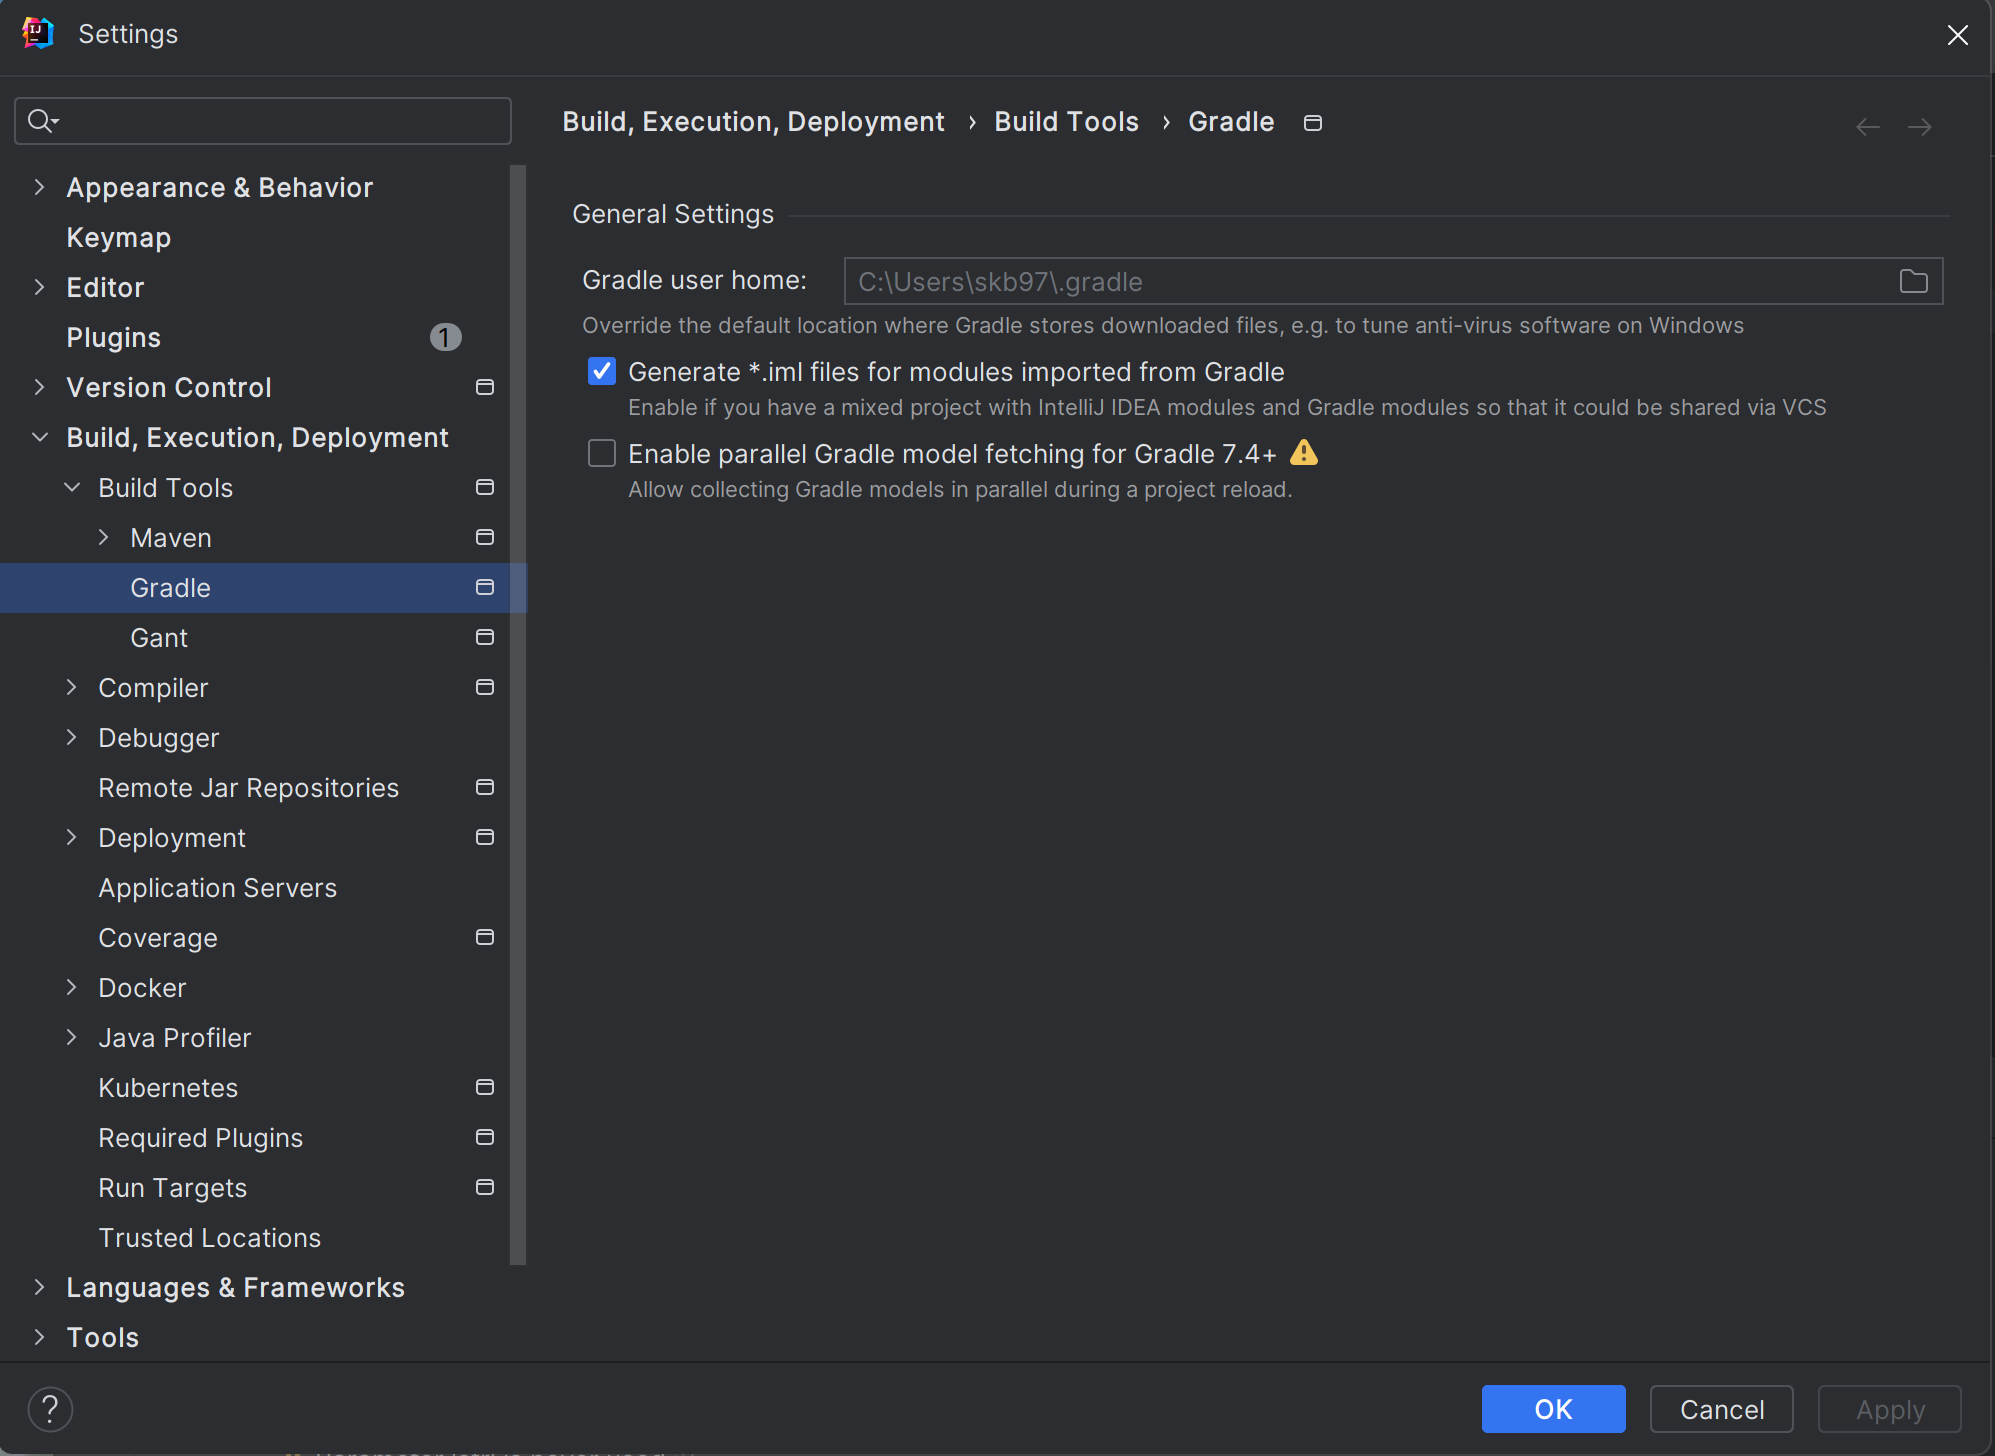Screen dimensions: 1995x1456
Task: Expand Appearance & Behavior section
Action: (x=39, y=187)
